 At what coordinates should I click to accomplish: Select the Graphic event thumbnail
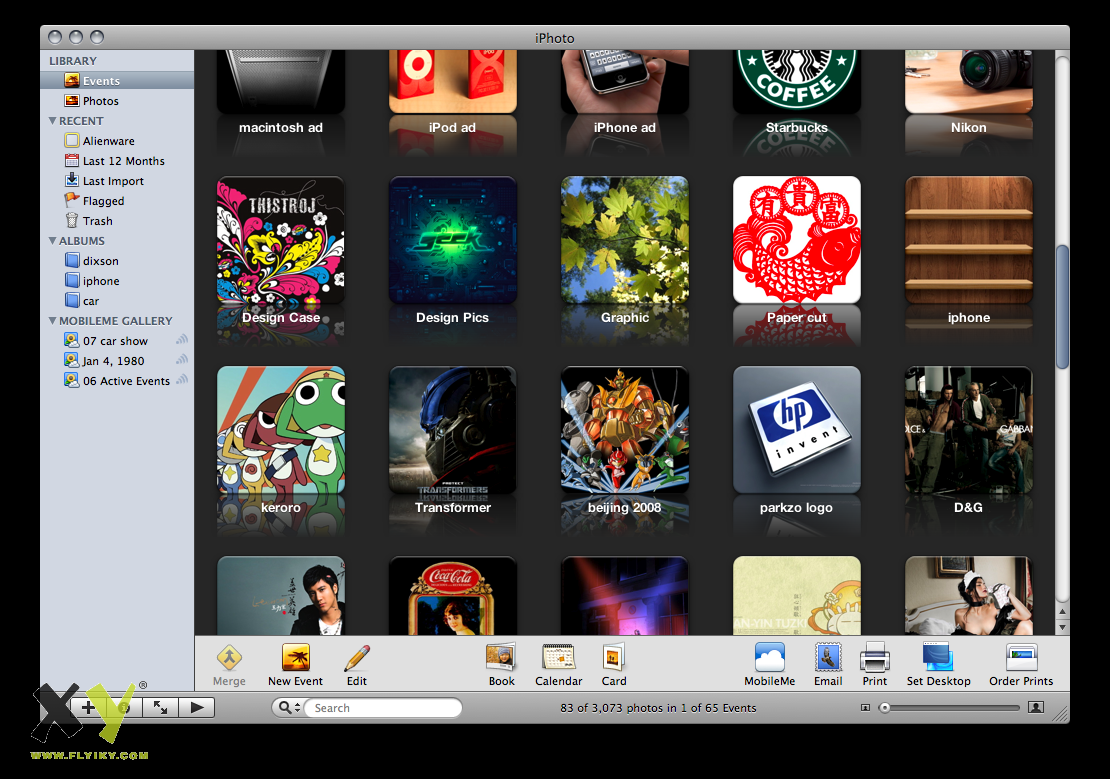tap(624, 240)
